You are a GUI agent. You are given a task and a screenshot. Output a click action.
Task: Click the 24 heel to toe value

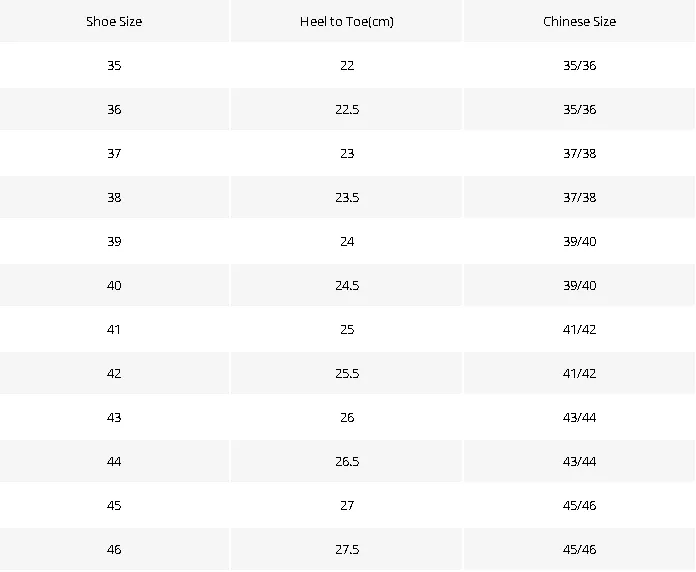347,241
